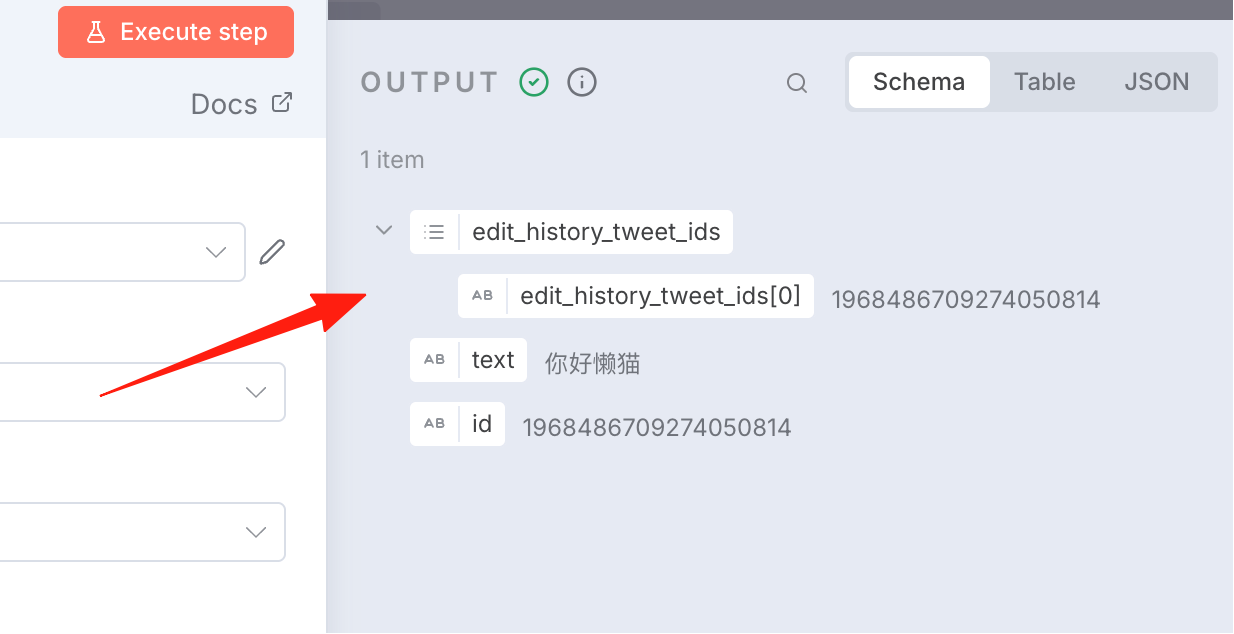This screenshot has height=634, width=1234.
Task: Open the middle dropdown field
Action: point(143,392)
